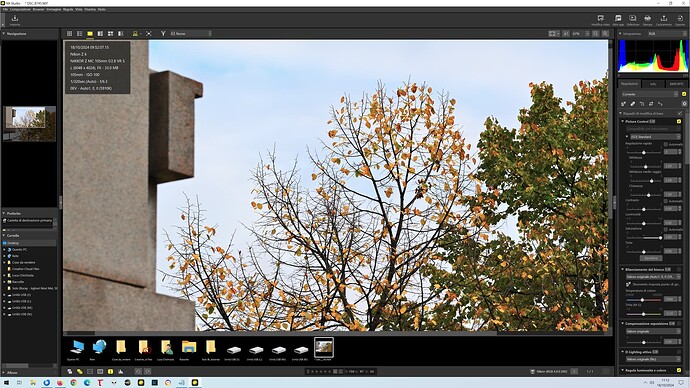Enable Automatico for Regolazione rapida
The height and width of the screenshot is (388, 690).
(666, 144)
